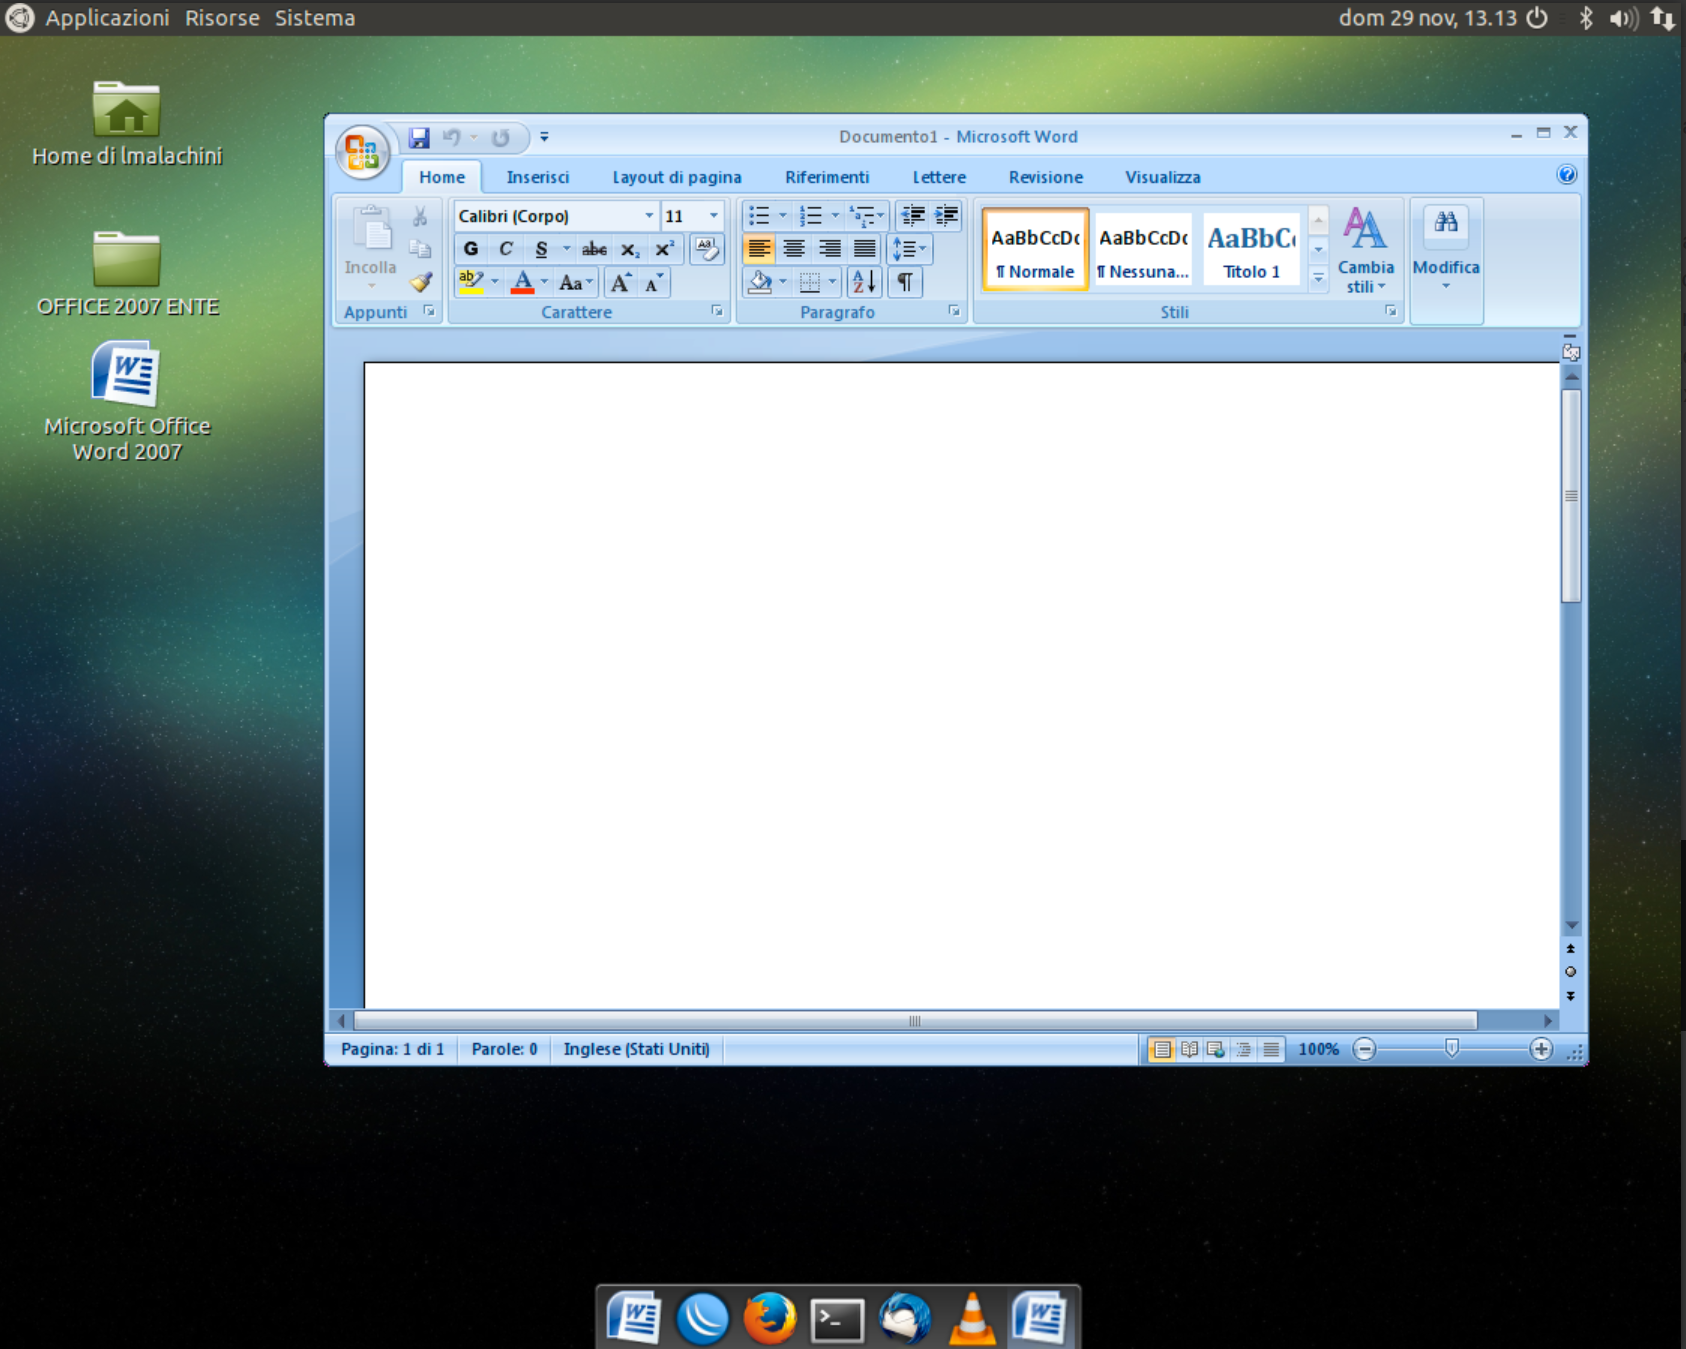Toggle italic (C) formatting

coord(506,249)
